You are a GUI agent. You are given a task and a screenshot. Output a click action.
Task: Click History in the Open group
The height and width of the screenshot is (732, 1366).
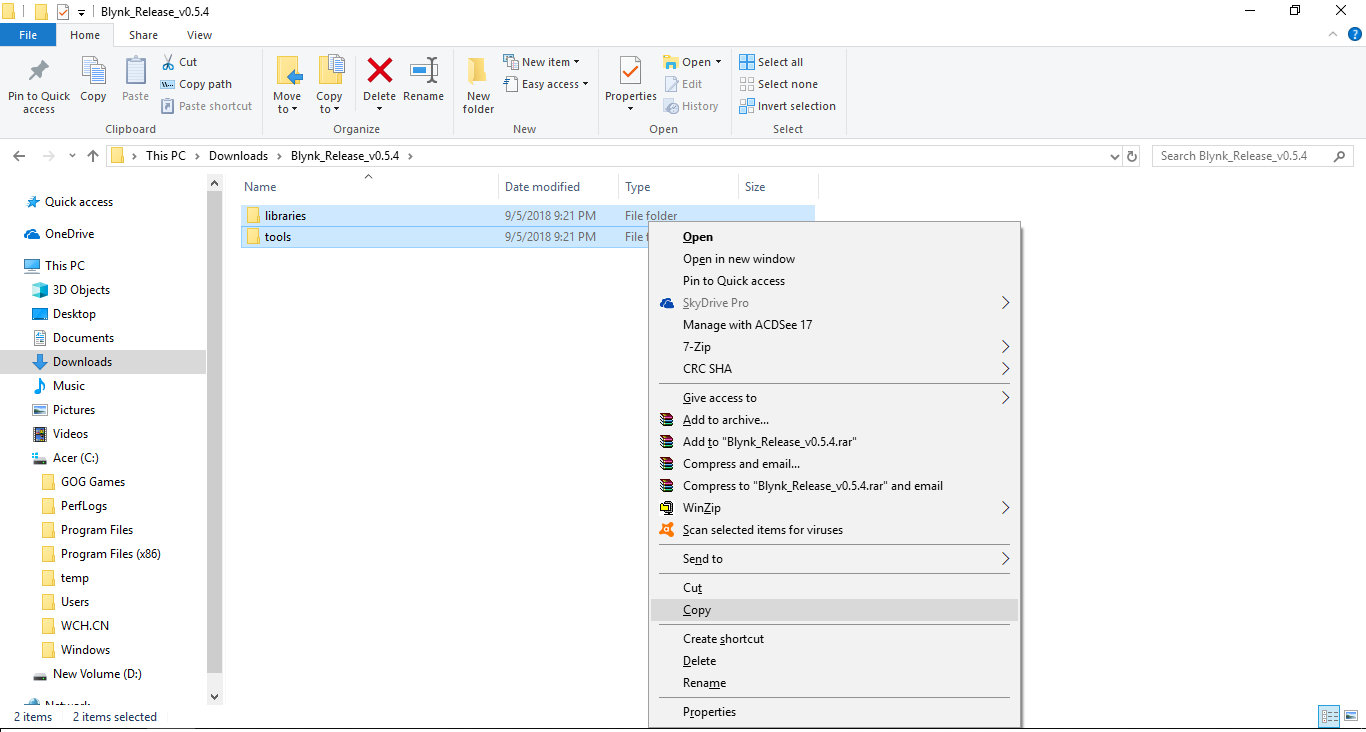tap(691, 106)
